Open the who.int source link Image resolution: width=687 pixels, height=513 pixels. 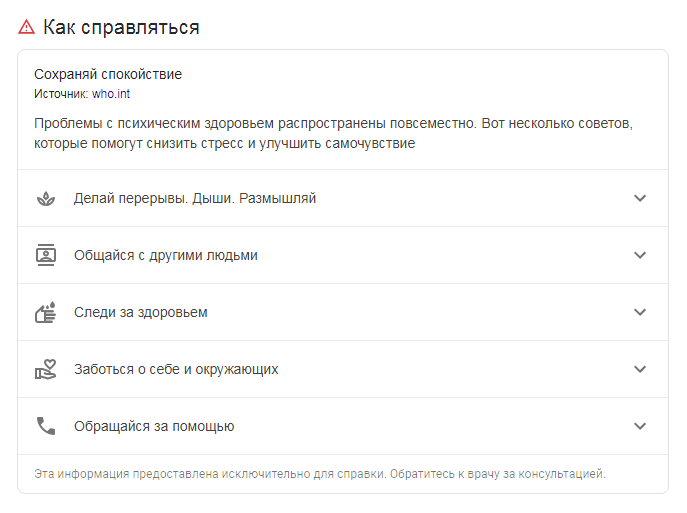coord(111,94)
